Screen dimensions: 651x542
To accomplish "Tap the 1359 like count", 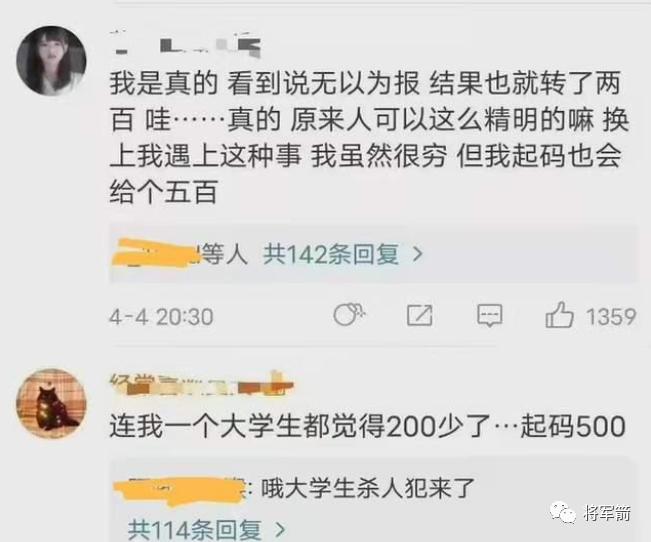I will (611, 316).
